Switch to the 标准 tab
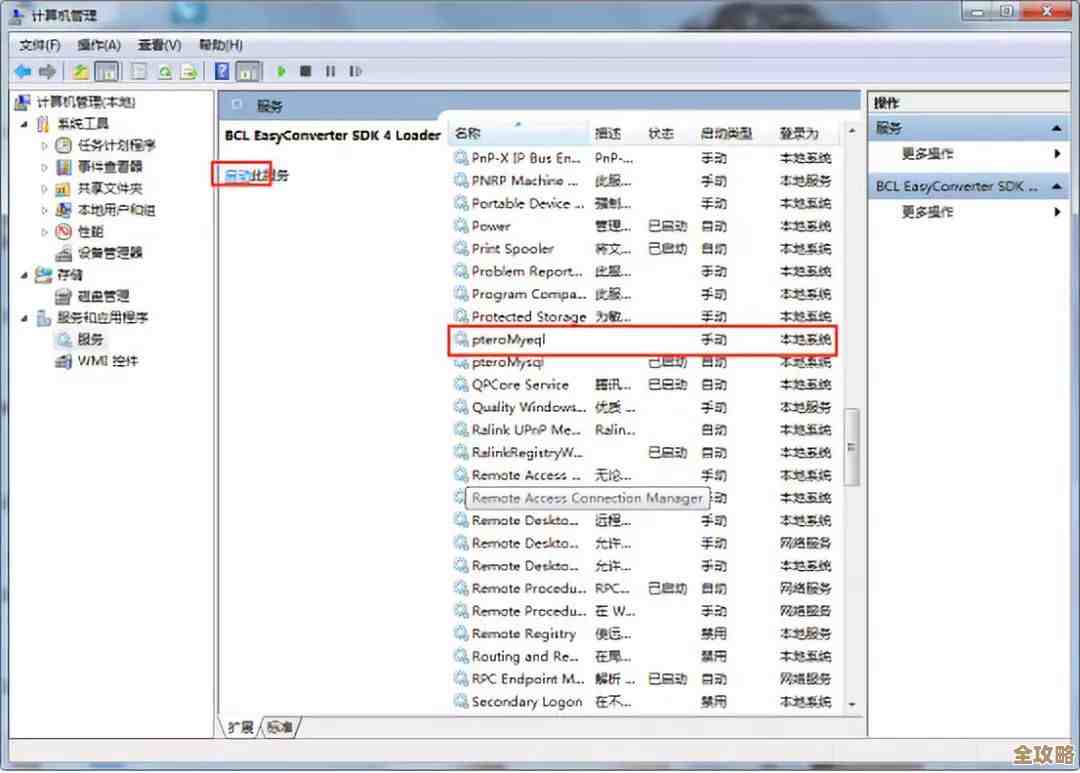 click(281, 727)
